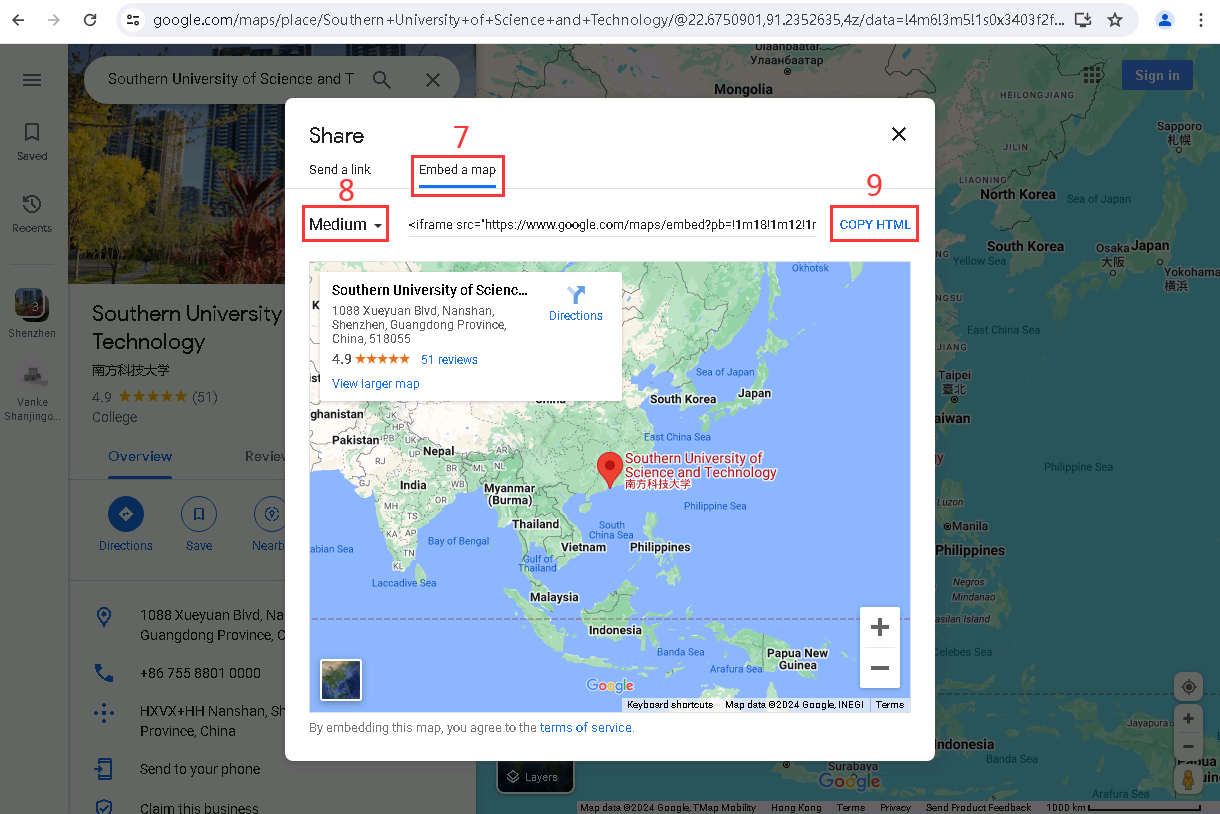
Task: Click the red Southern University map pin
Action: 609,469
